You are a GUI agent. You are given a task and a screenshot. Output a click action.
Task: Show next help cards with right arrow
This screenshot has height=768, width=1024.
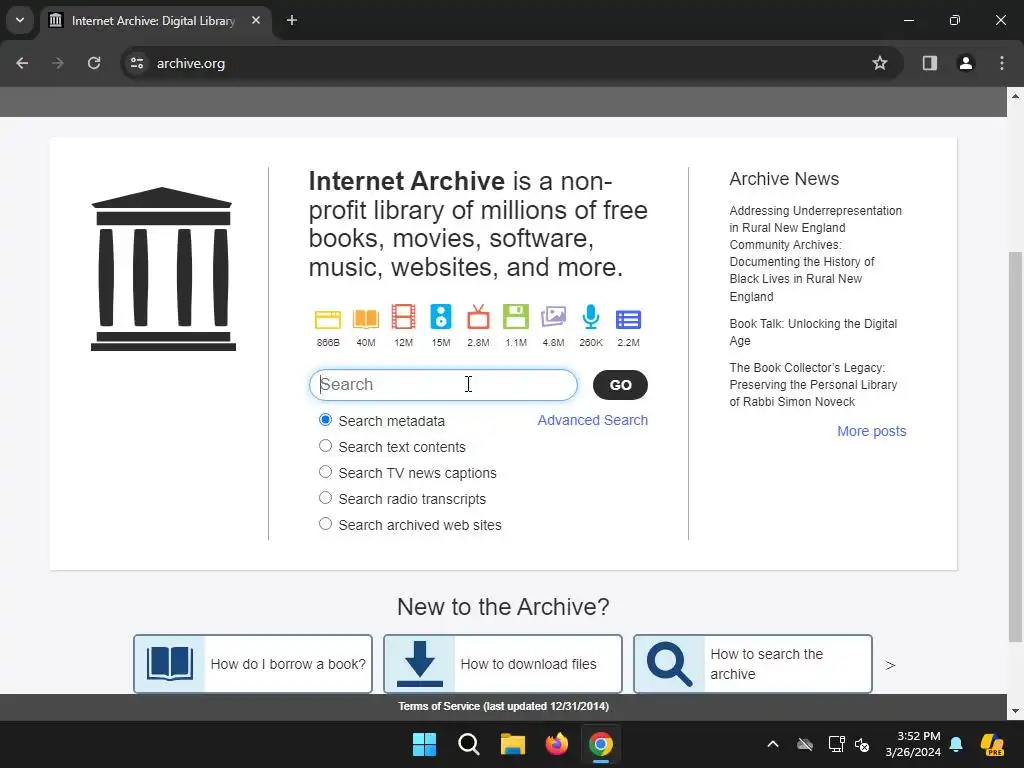click(x=890, y=665)
